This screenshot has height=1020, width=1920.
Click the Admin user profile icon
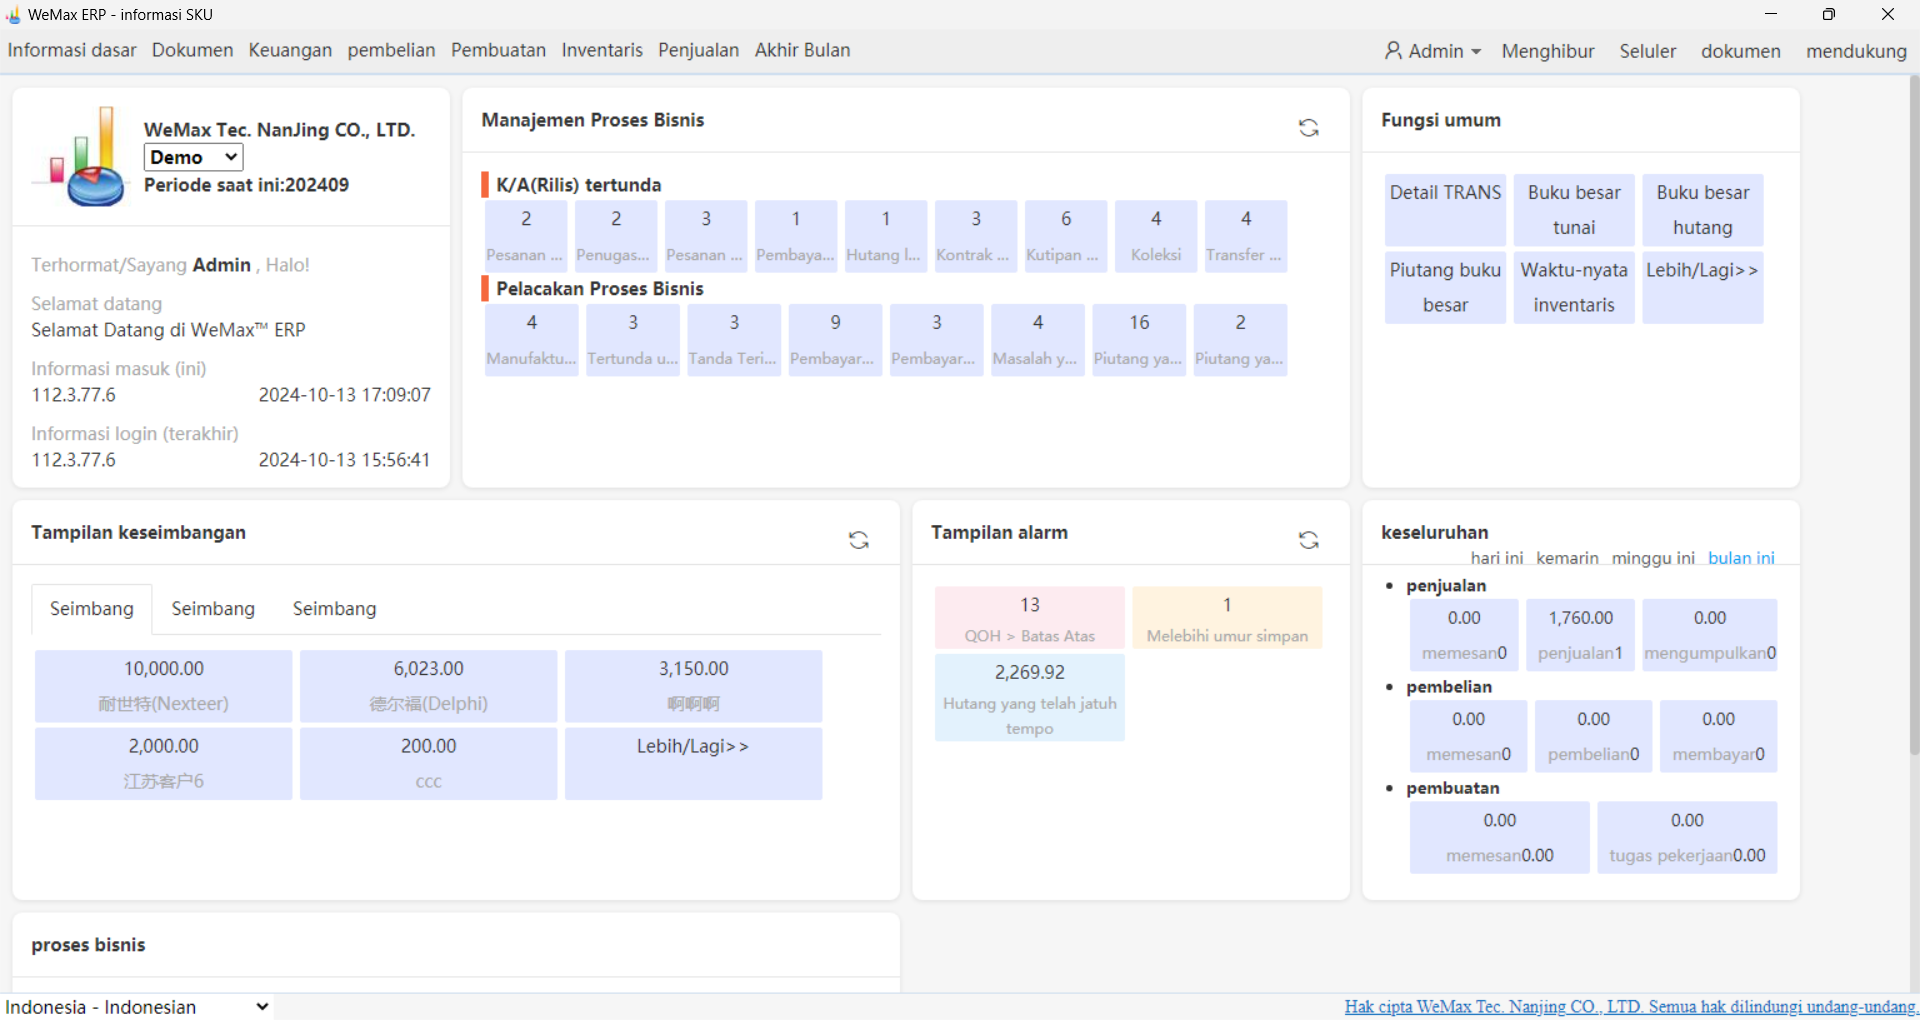pos(1393,51)
